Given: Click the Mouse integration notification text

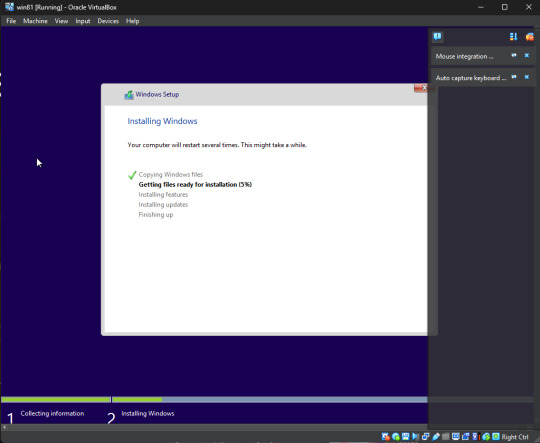Looking at the screenshot, I should click(x=464, y=56).
